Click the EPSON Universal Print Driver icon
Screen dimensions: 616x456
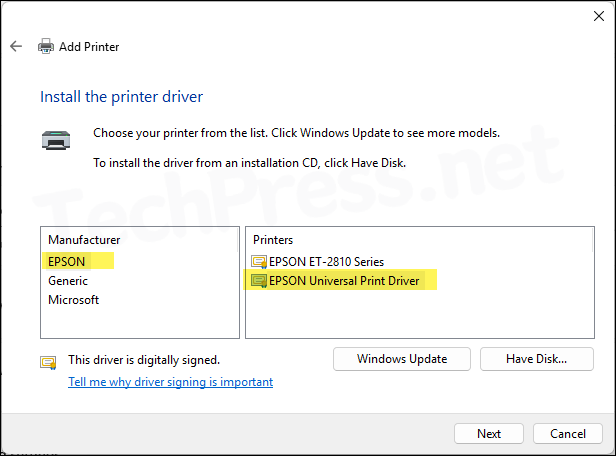coord(259,281)
